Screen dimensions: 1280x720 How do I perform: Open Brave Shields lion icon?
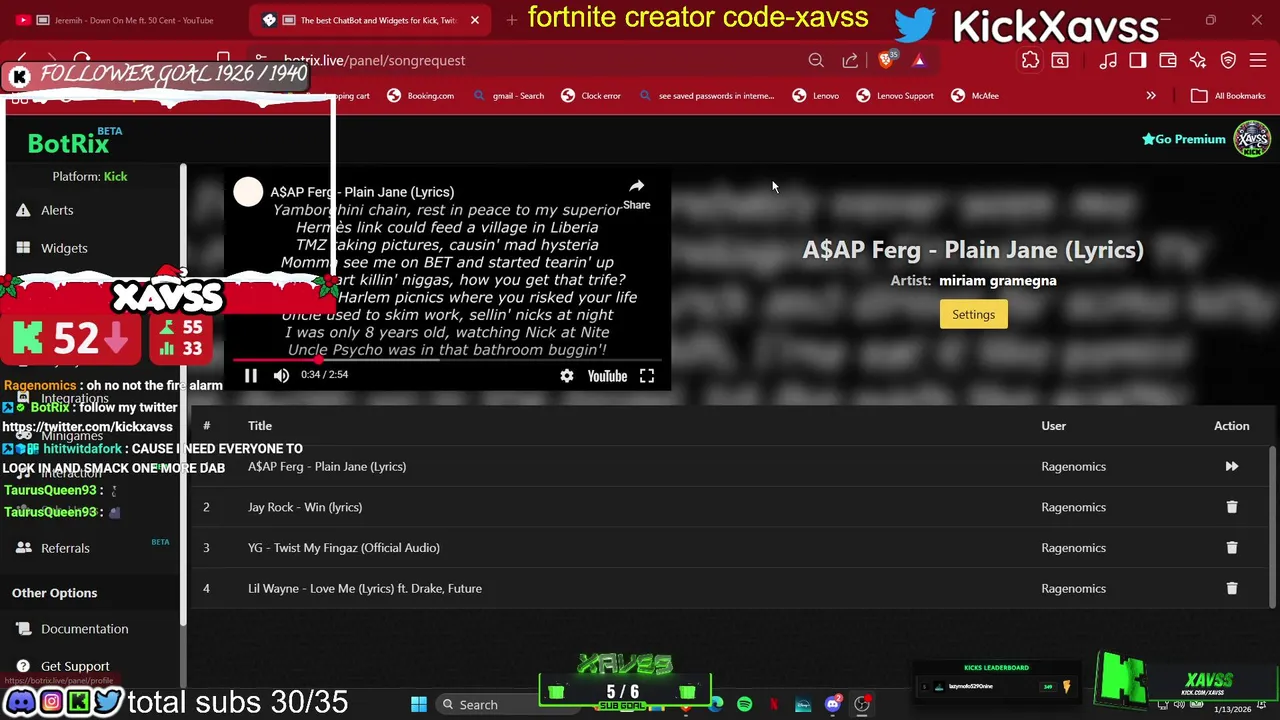[x=886, y=60]
